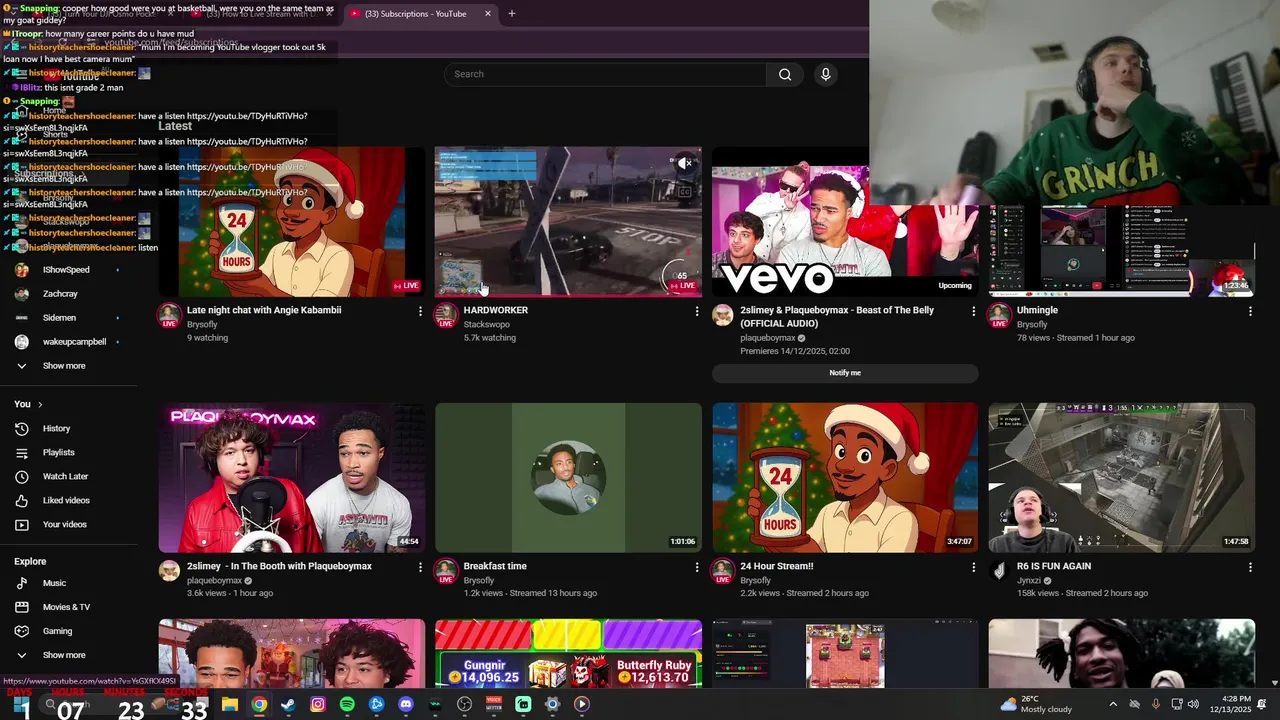Open Breakfast time video title
Image resolution: width=1280 pixels, height=720 pixels.
point(495,566)
